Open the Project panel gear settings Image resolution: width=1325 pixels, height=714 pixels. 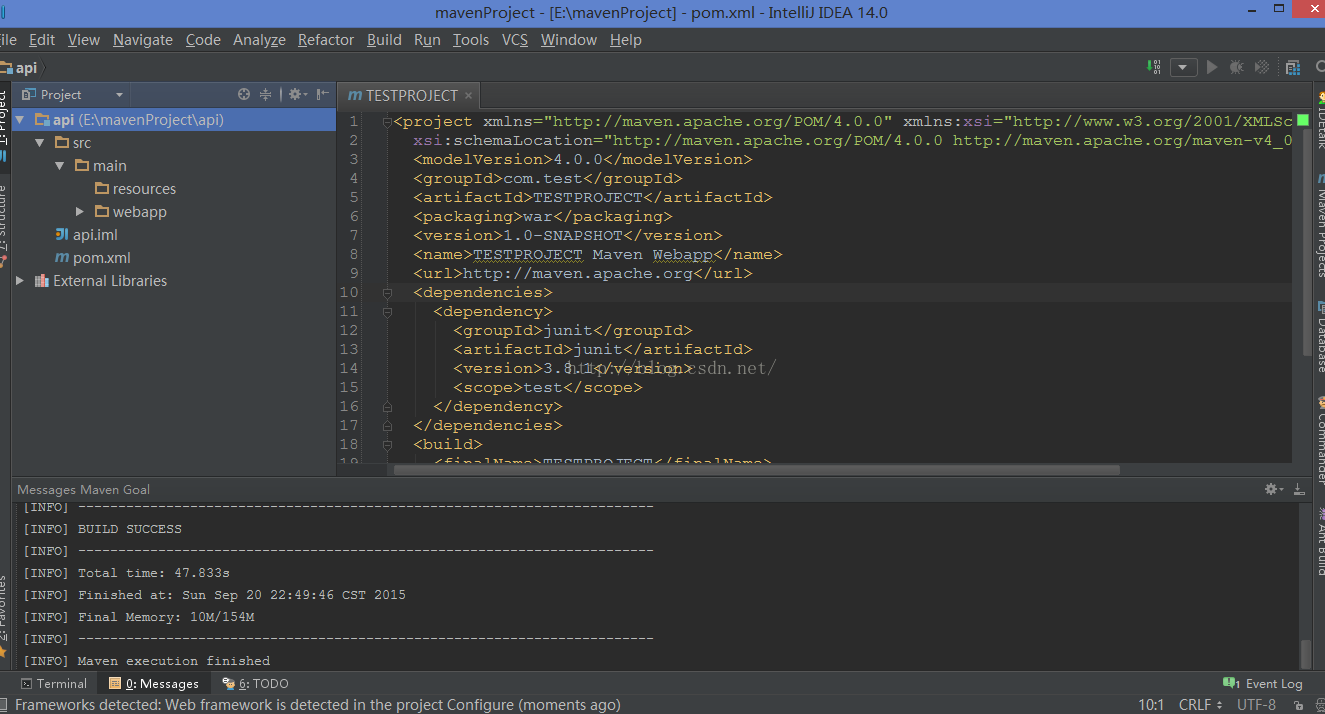pos(297,94)
